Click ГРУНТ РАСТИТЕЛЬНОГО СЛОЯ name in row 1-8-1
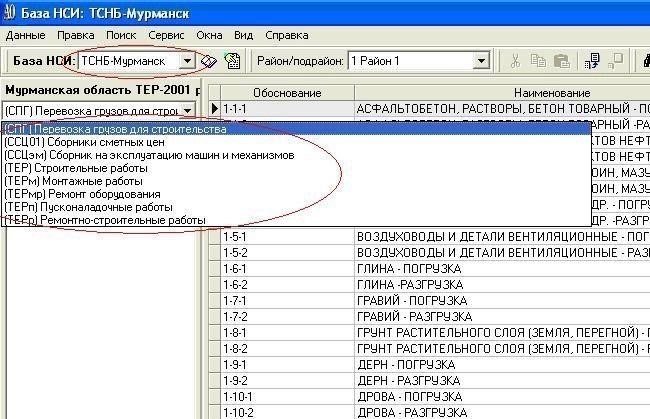Viewport: 650px width, 419px height. pyautogui.click(x=502, y=333)
